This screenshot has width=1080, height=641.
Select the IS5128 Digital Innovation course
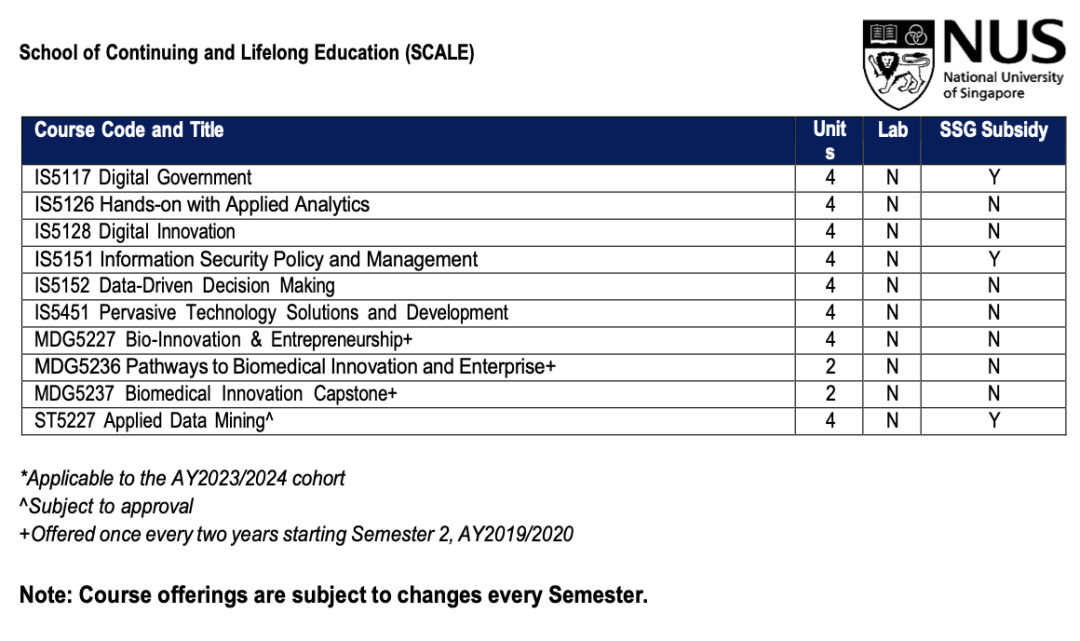(135, 232)
